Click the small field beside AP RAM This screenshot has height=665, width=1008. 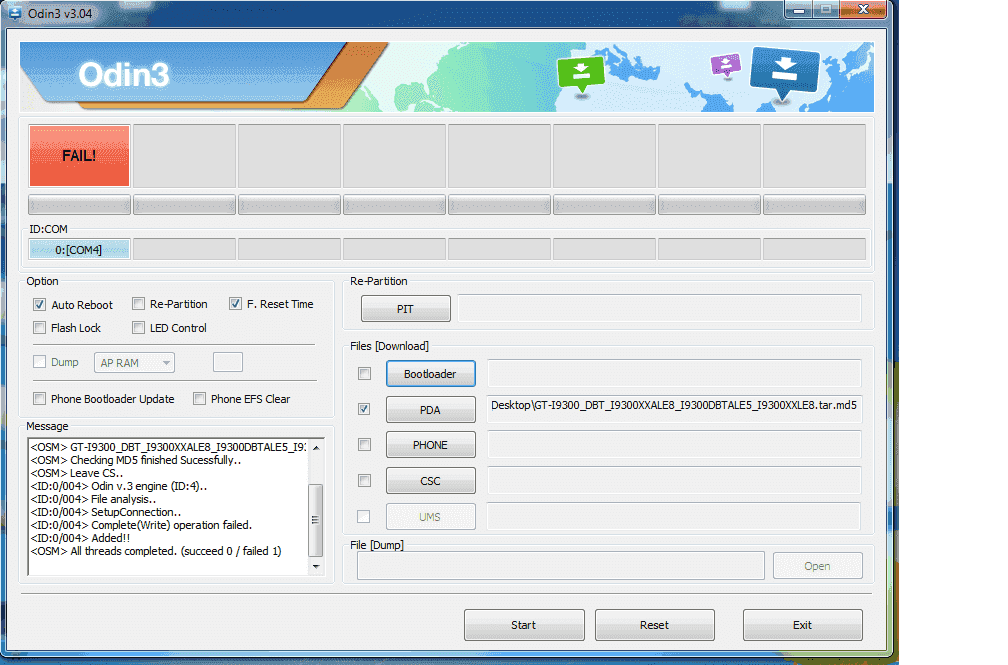tap(228, 362)
